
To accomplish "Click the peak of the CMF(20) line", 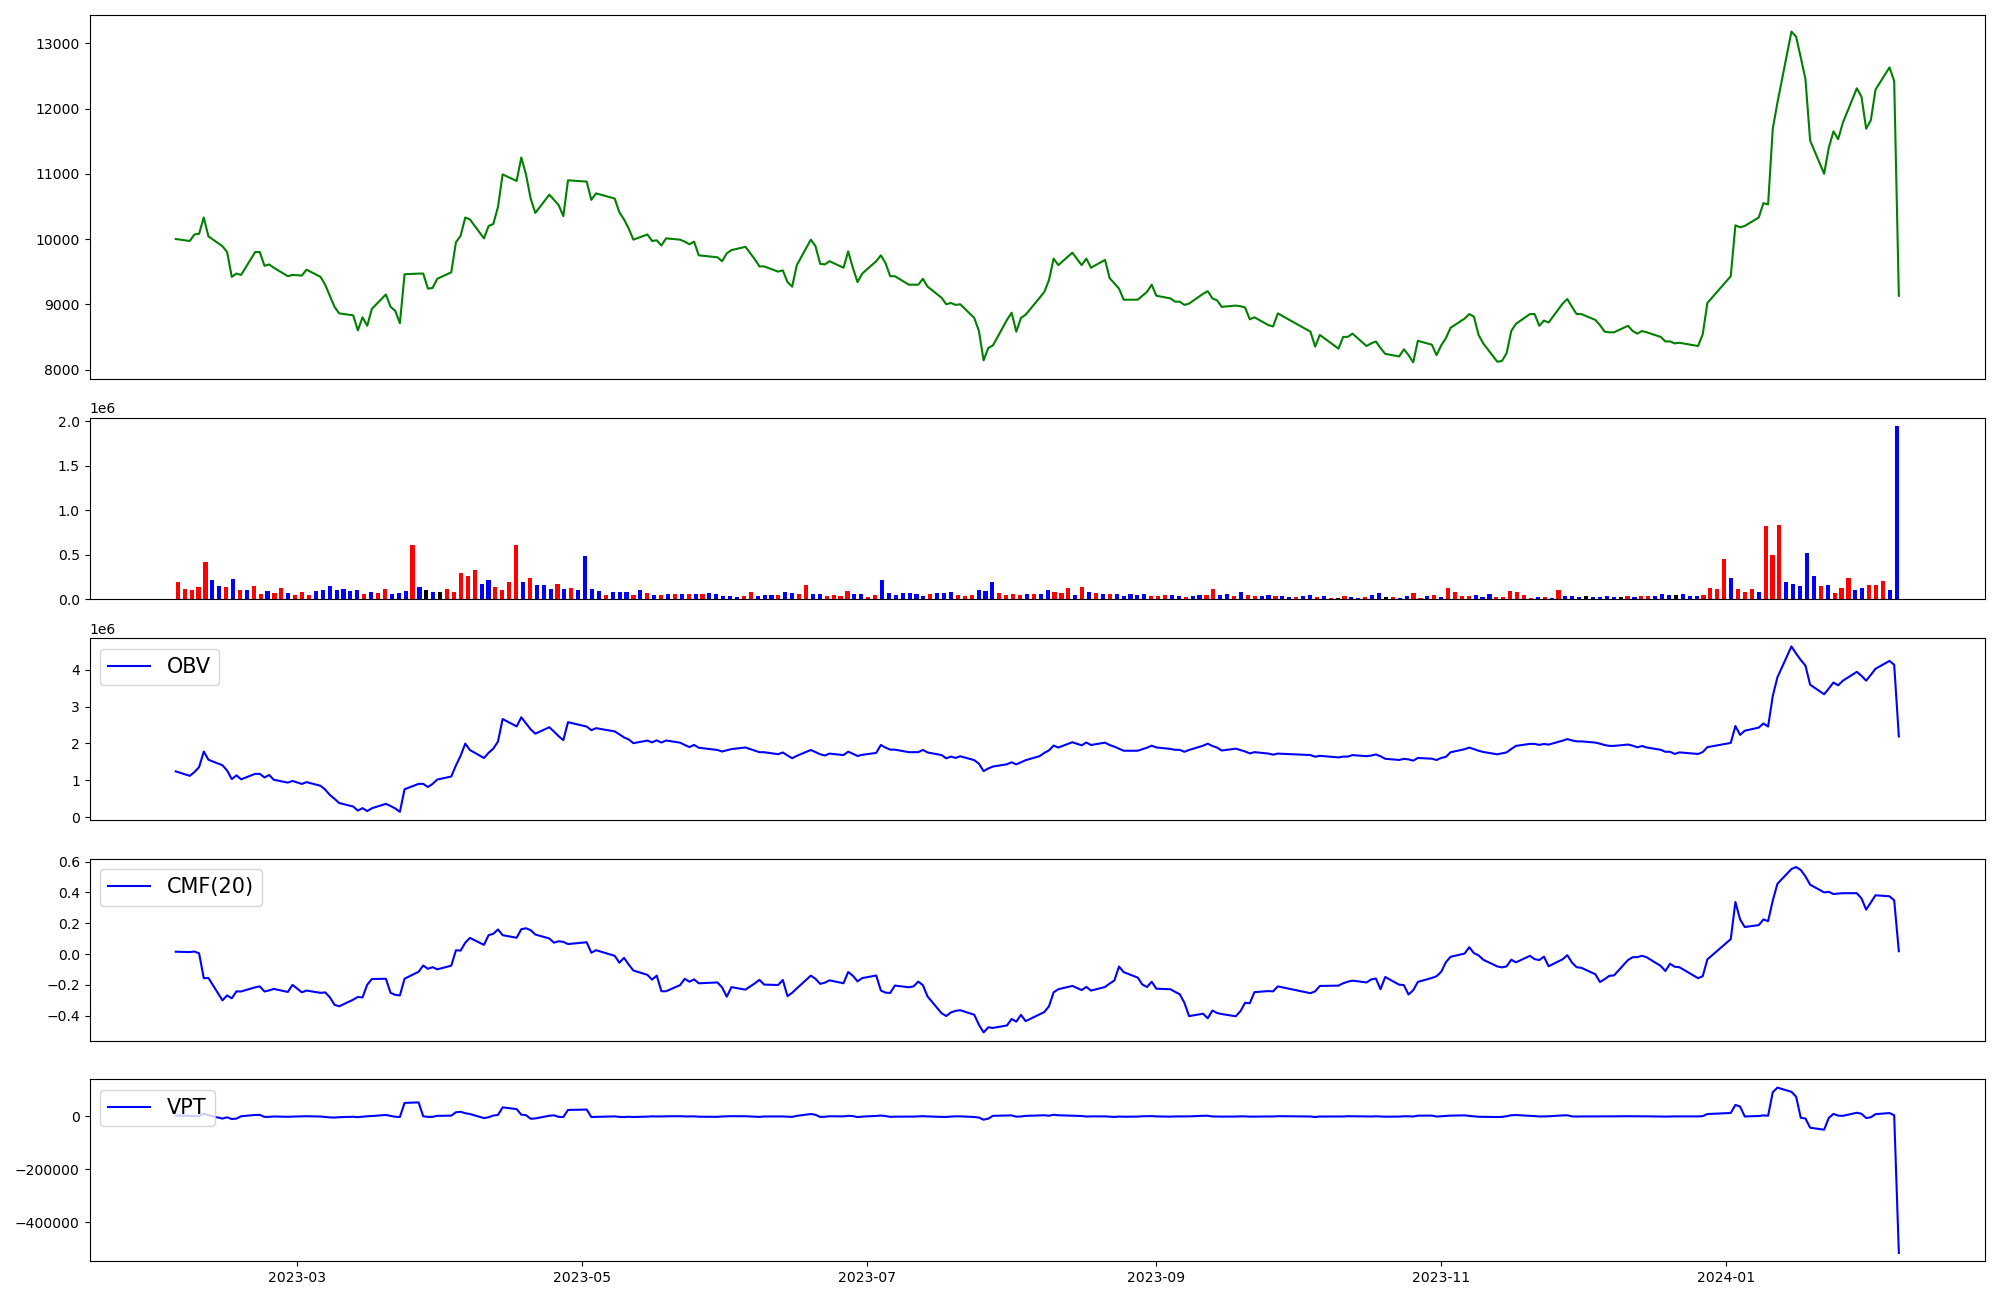I will (x=1796, y=867).
